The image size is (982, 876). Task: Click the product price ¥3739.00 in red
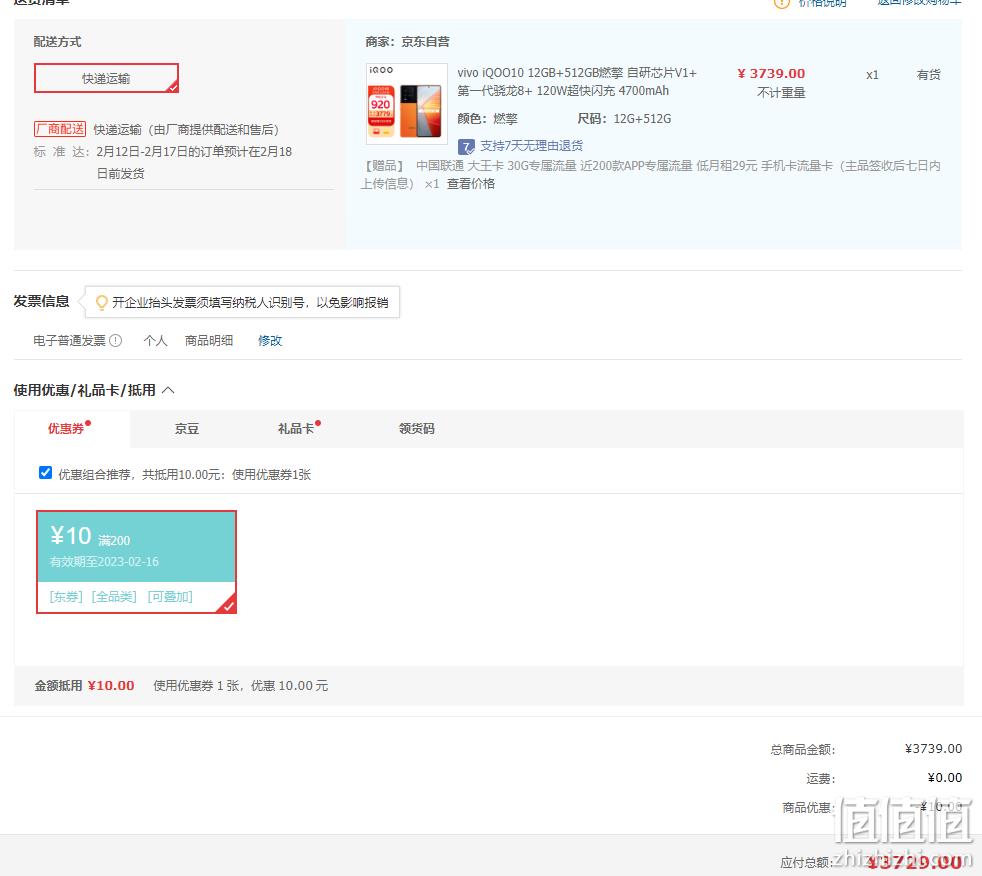pos(772,74)
